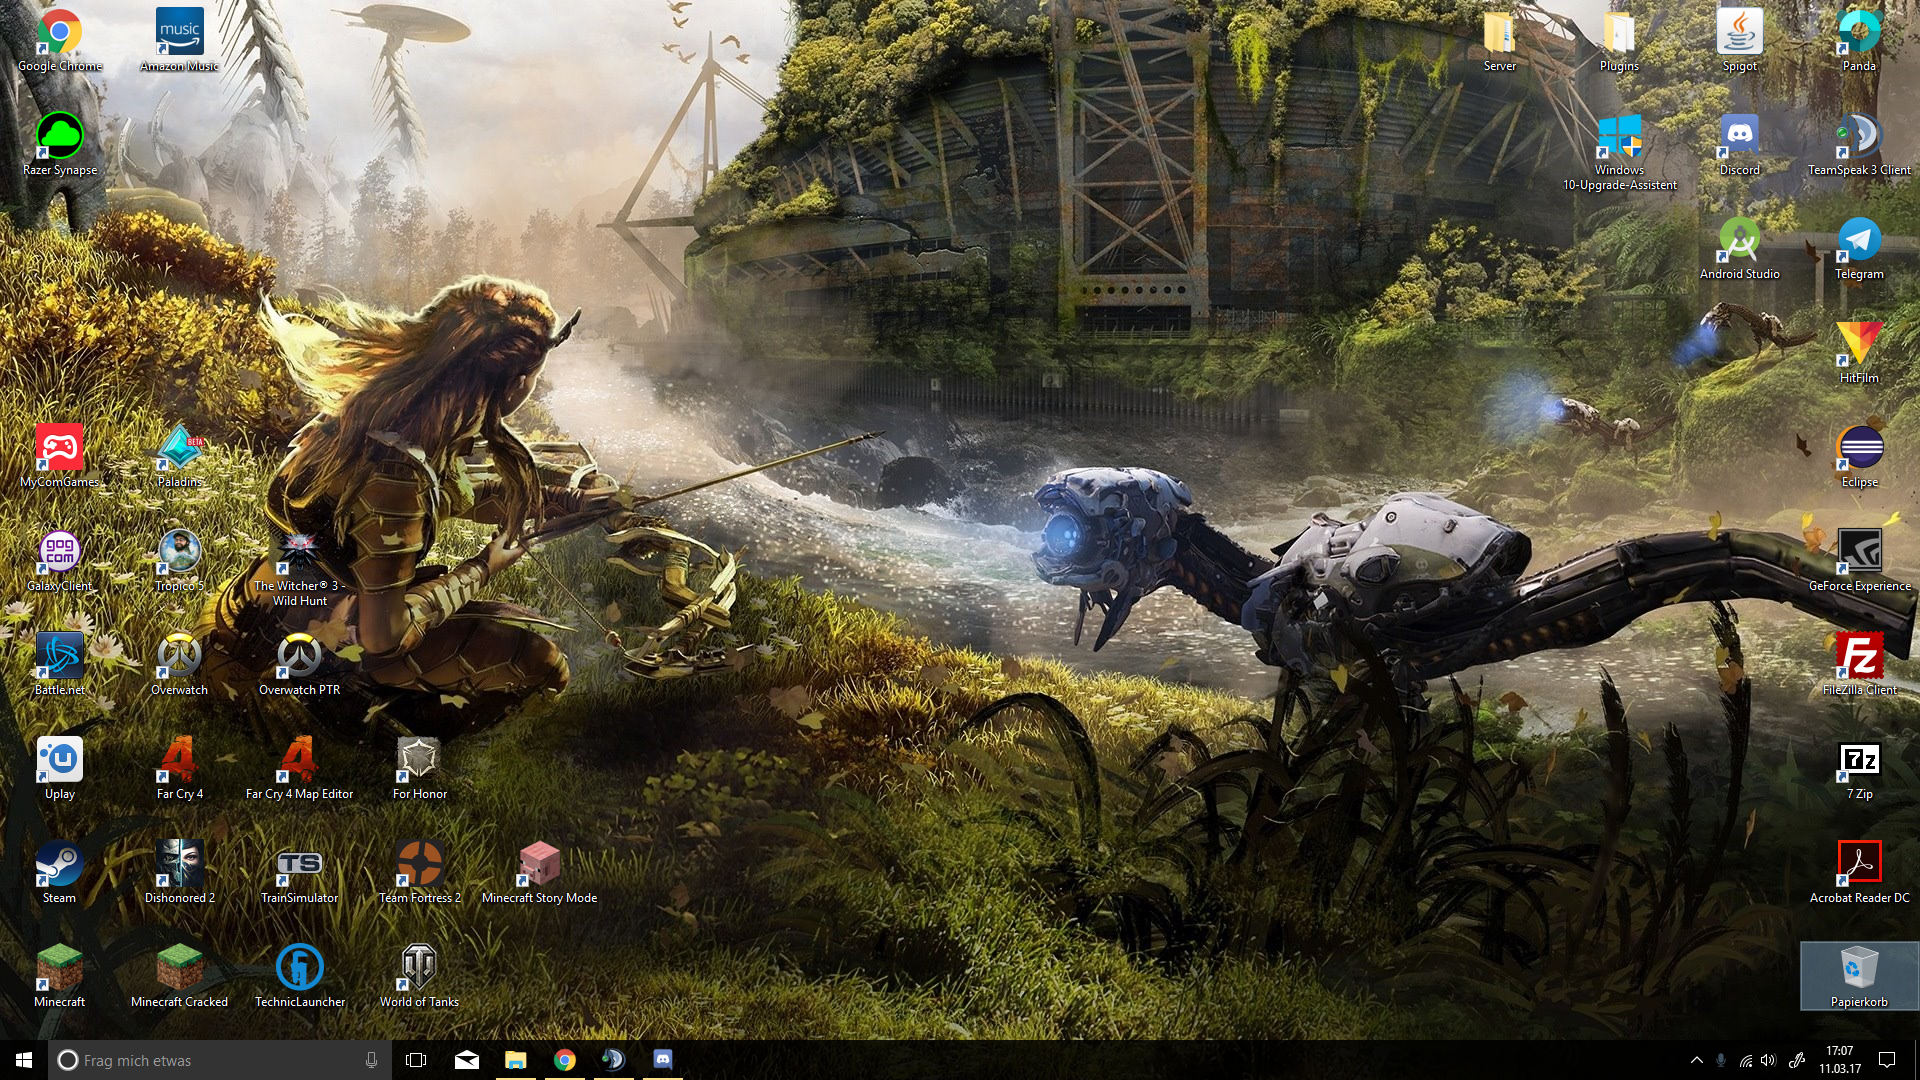
Task: Select the Windows 10-Upgrade-Assistent icon
Action: click(1620, 152)
